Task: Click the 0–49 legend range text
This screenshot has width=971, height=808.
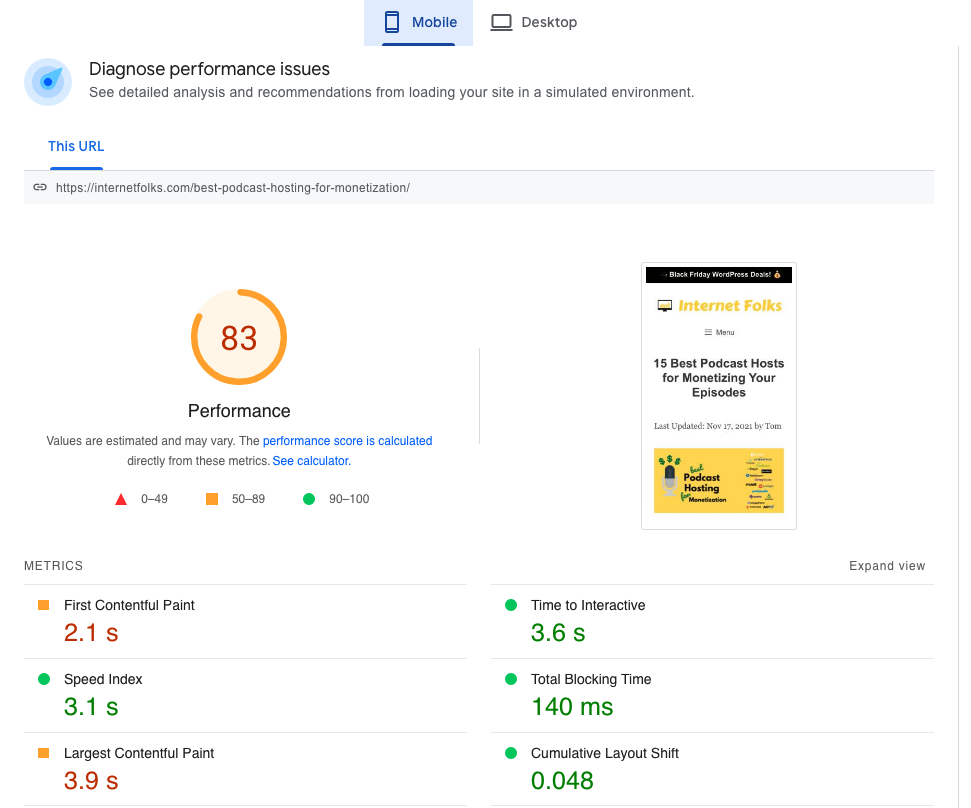Action: (154, 499)
